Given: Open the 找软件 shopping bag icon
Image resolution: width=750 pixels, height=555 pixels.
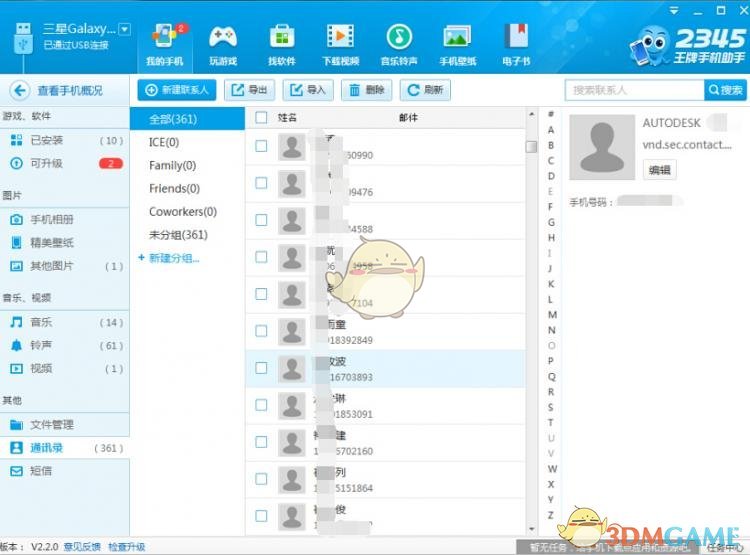Looking at the screenshot, I should pos(282,37).
